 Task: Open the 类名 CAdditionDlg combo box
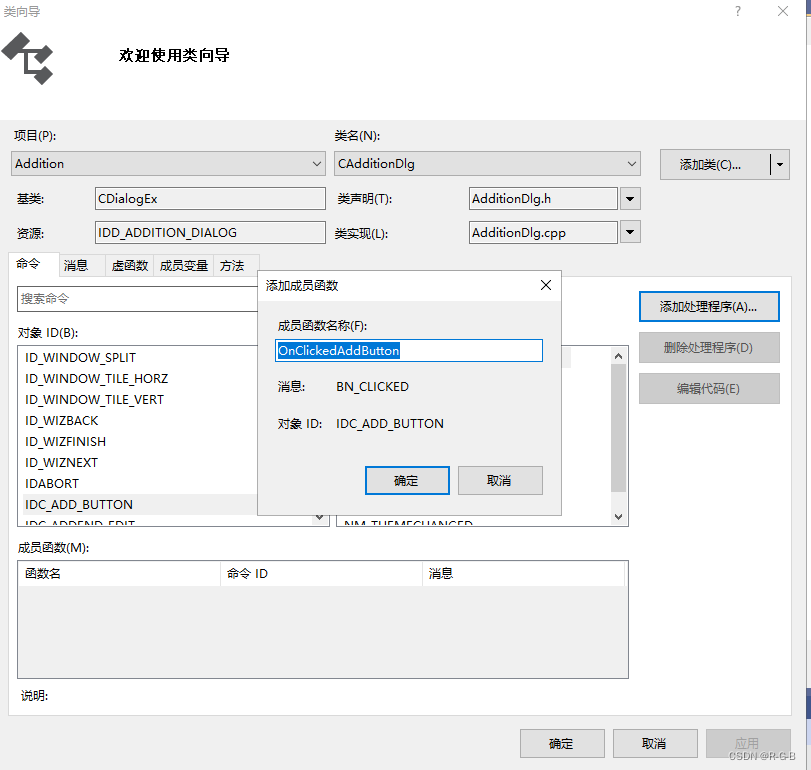[487, 163]
